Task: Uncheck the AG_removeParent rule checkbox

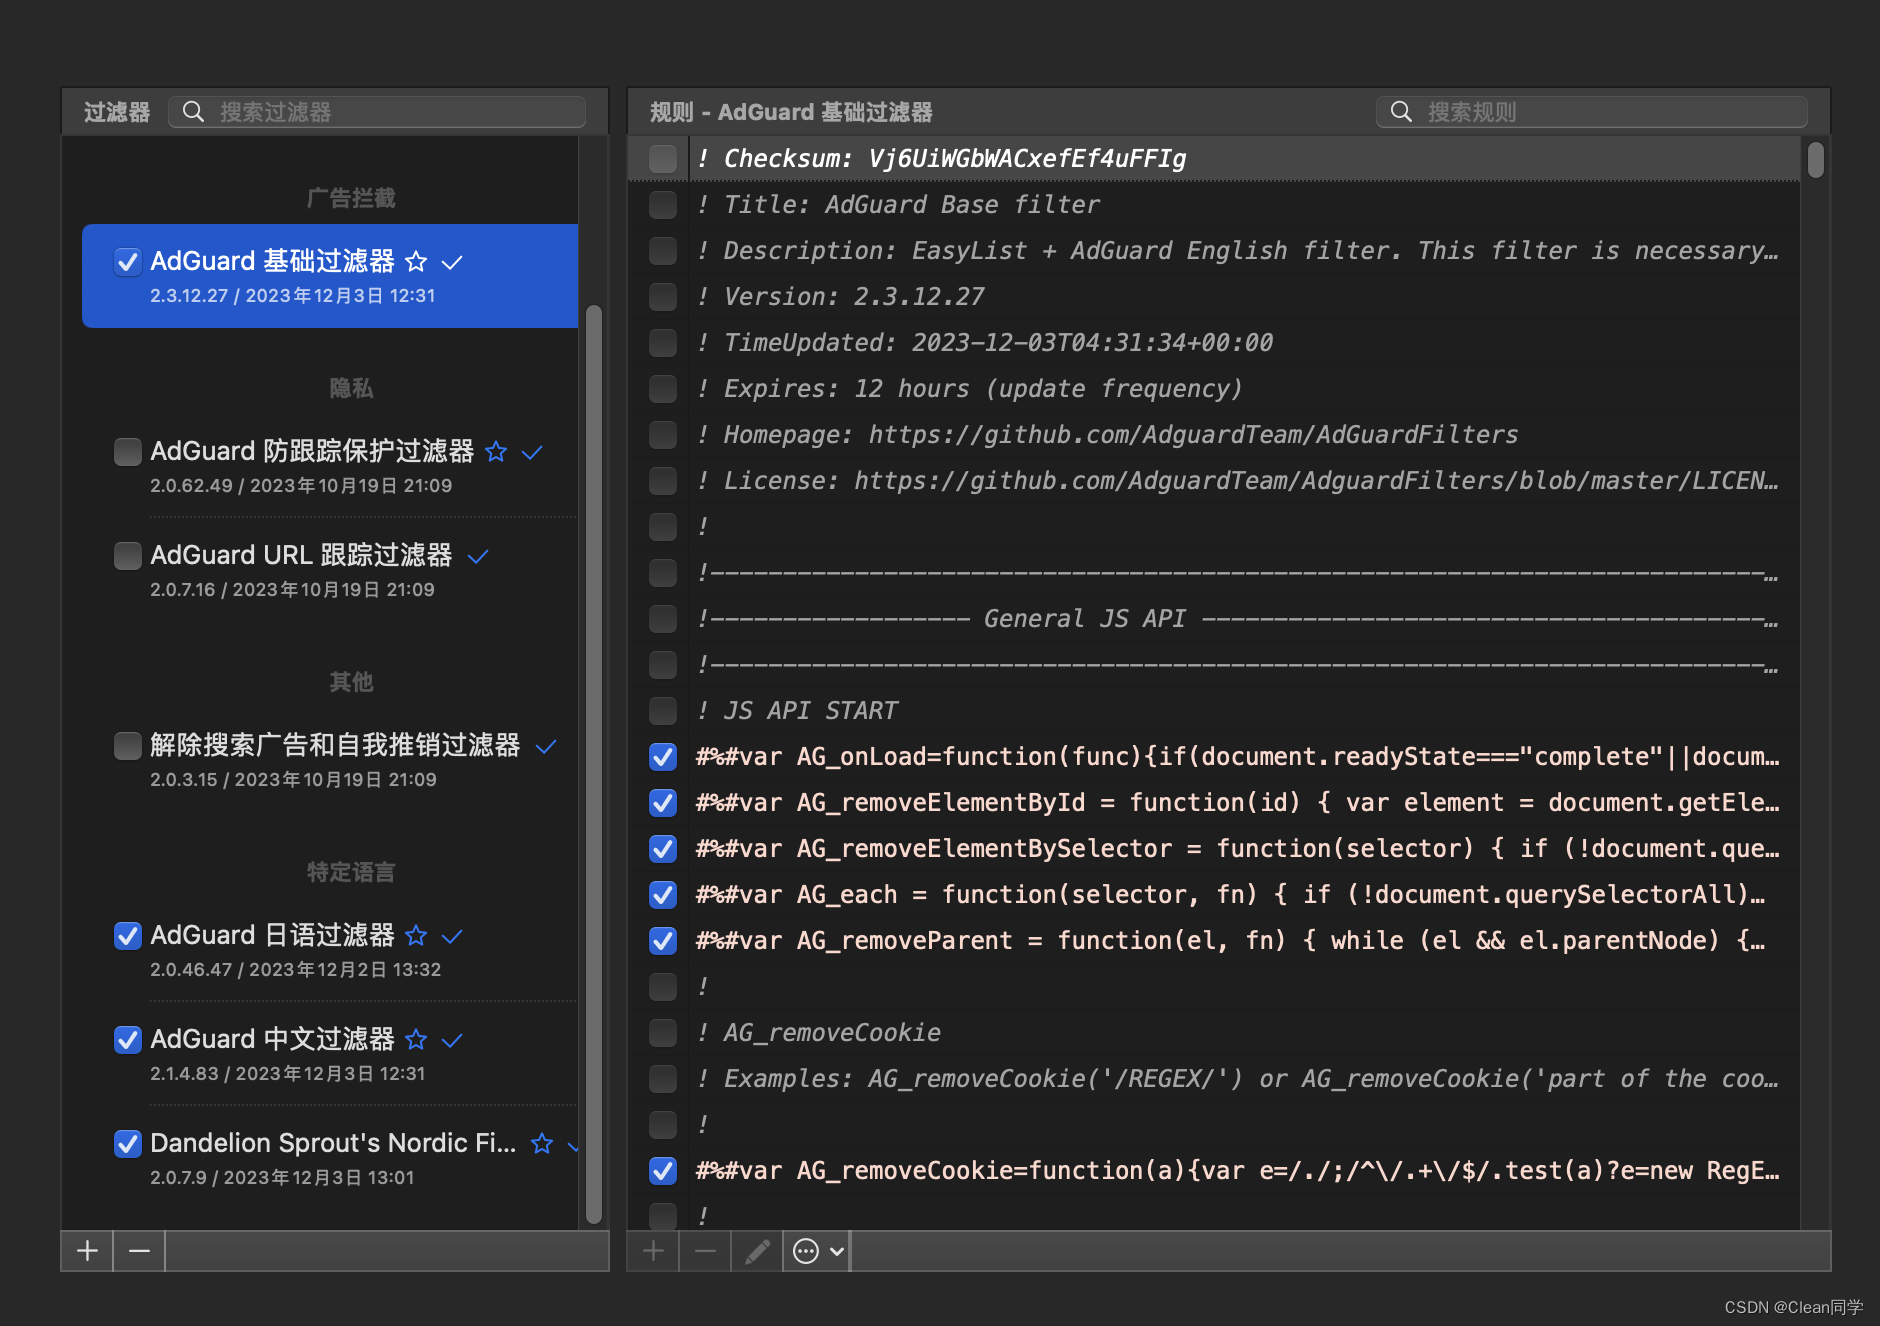Action: (x=663, y=941)
